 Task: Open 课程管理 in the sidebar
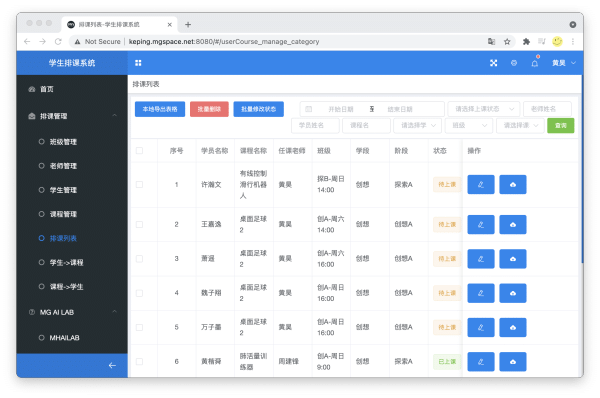pyautogui.click(x=63, y=214)
